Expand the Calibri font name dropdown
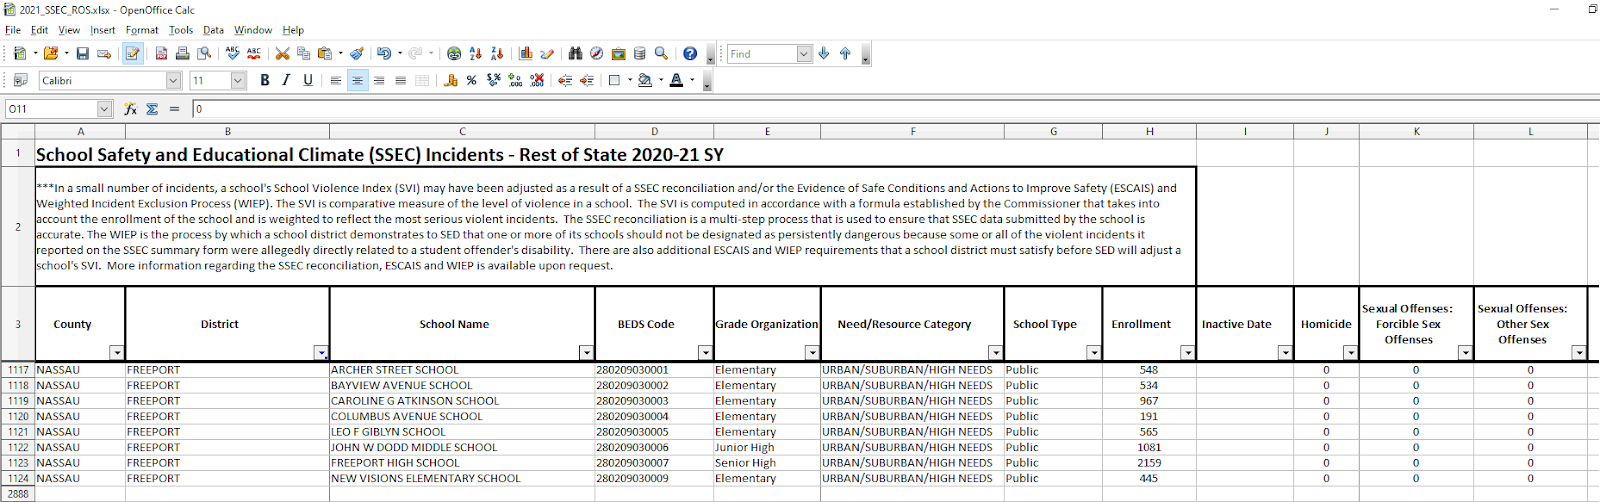Image resolution: width=1600 pixels, height=502 pixels. click(x=173, y=80)
